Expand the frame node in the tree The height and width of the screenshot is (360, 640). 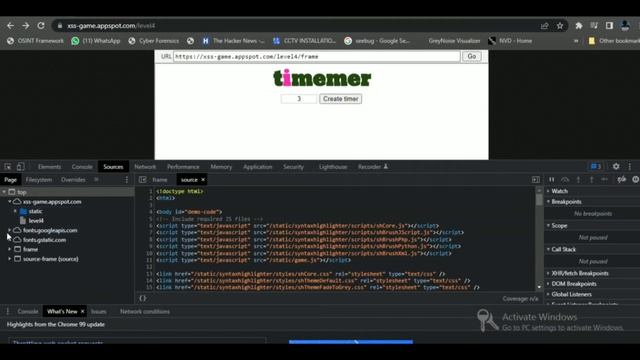point(9,249)
